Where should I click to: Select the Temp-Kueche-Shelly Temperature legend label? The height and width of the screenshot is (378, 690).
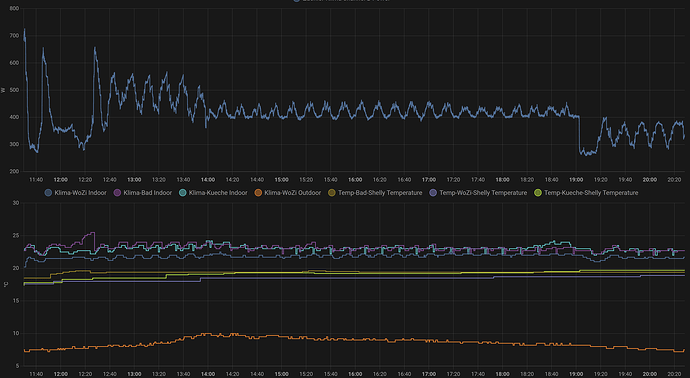(x=591, y=193)
